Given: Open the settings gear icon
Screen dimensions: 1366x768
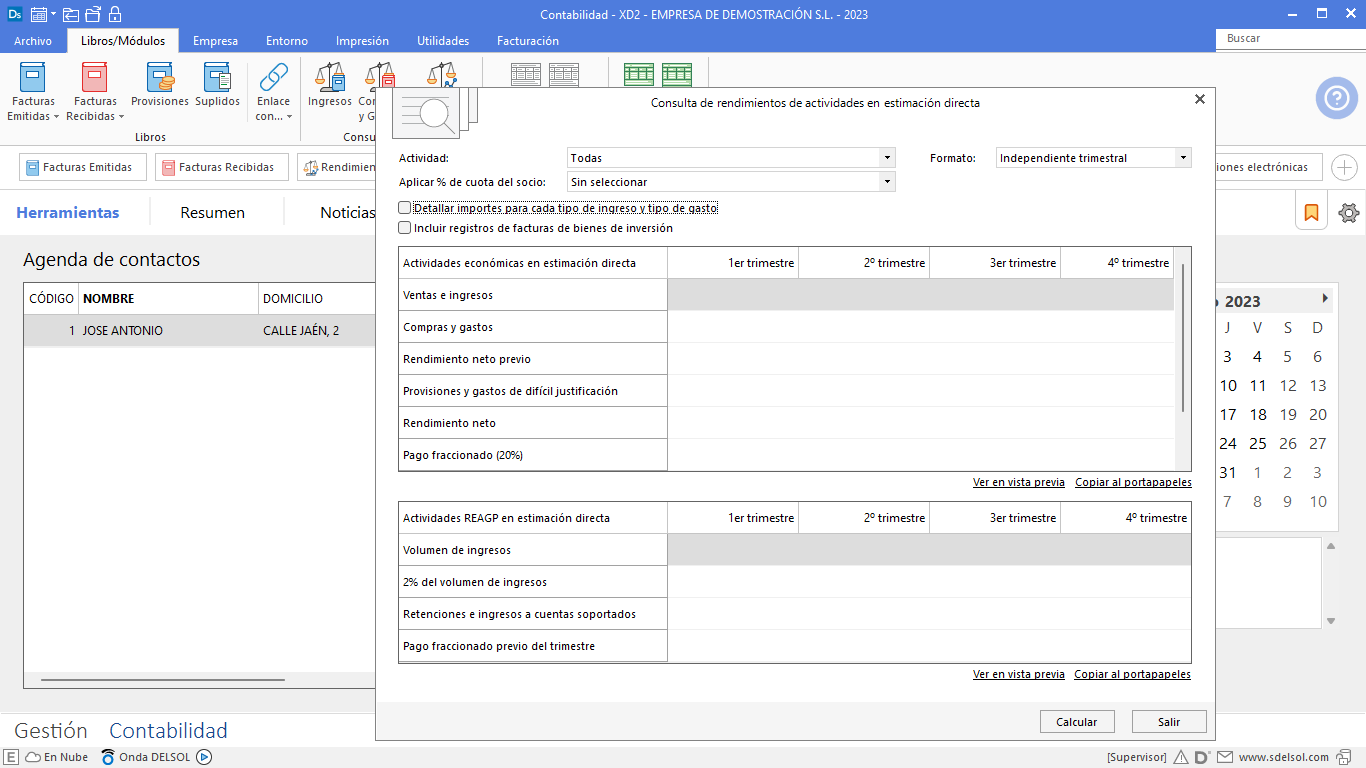Looking at the screenshot, I should (1349, 212).
